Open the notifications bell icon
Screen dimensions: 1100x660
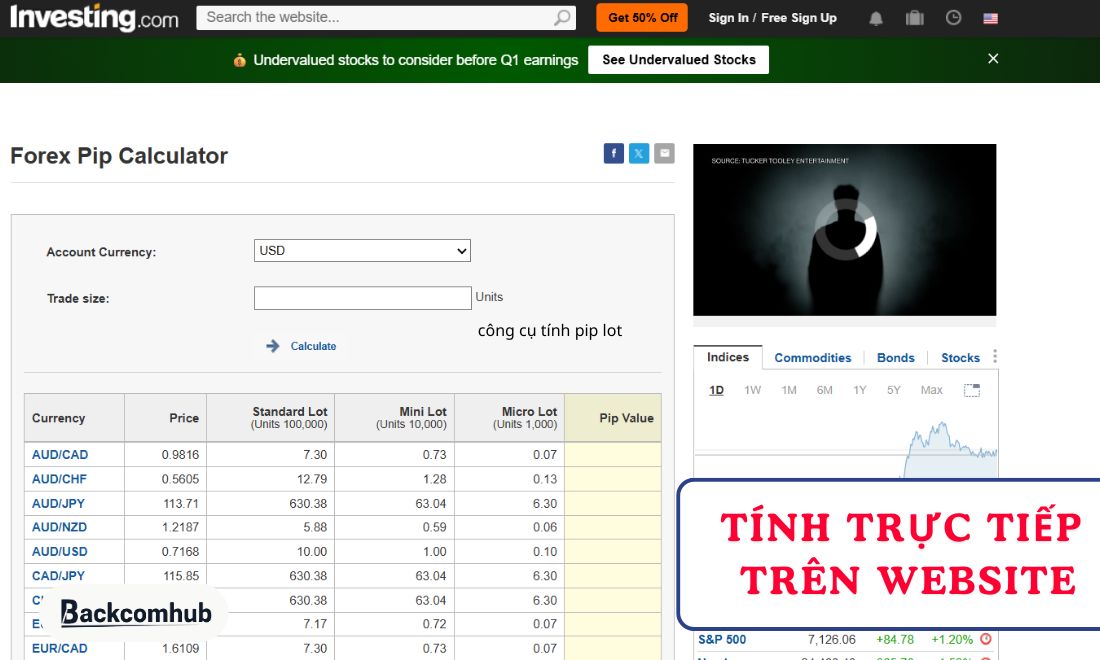coord(876,18)
